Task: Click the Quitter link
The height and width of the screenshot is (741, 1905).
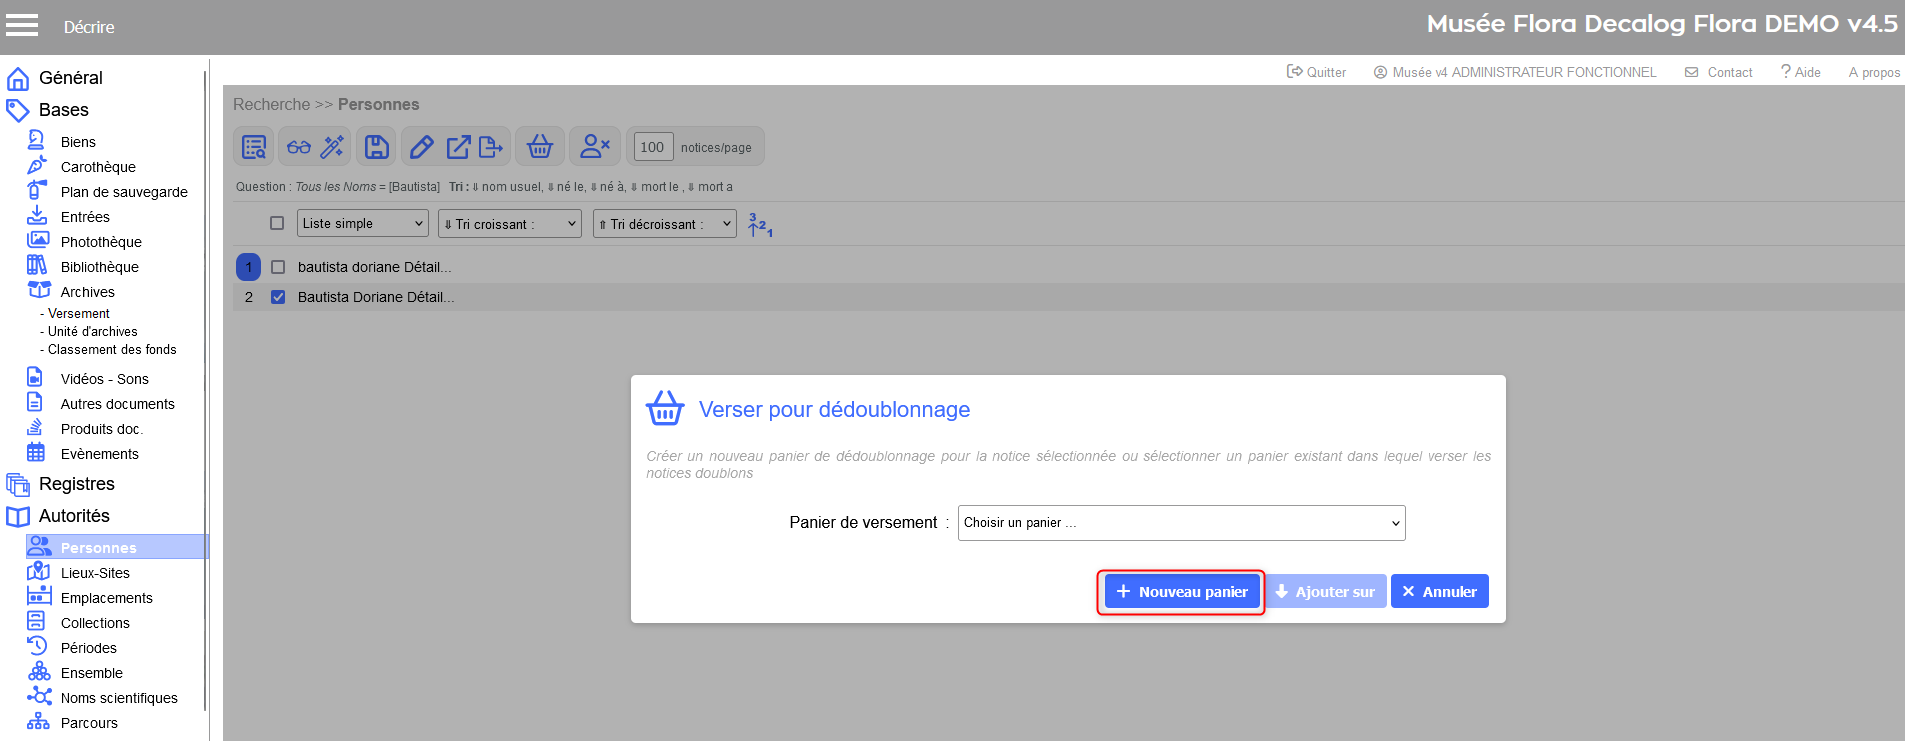Action: point(1316,72)
